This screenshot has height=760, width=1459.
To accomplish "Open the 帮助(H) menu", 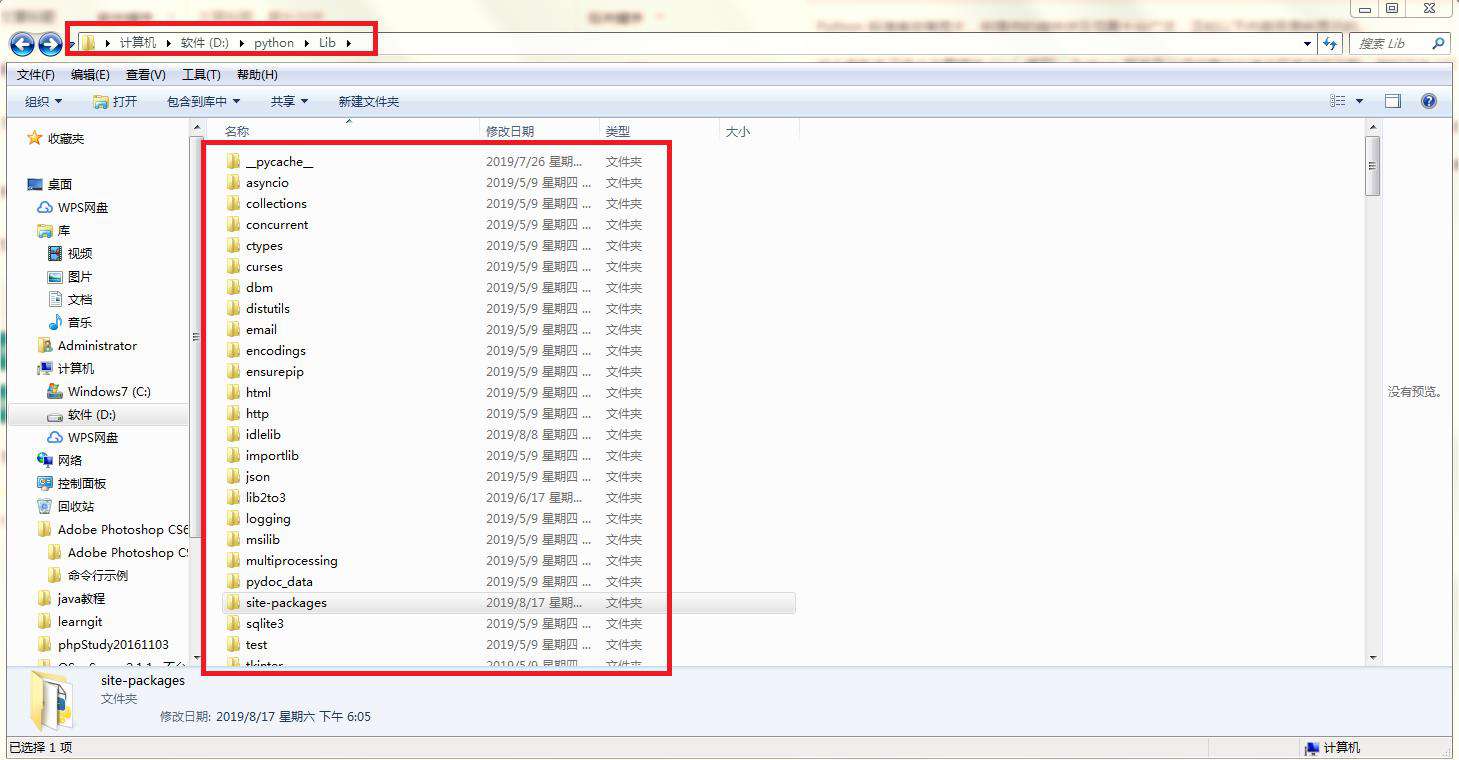I will (x=257, y=75).
